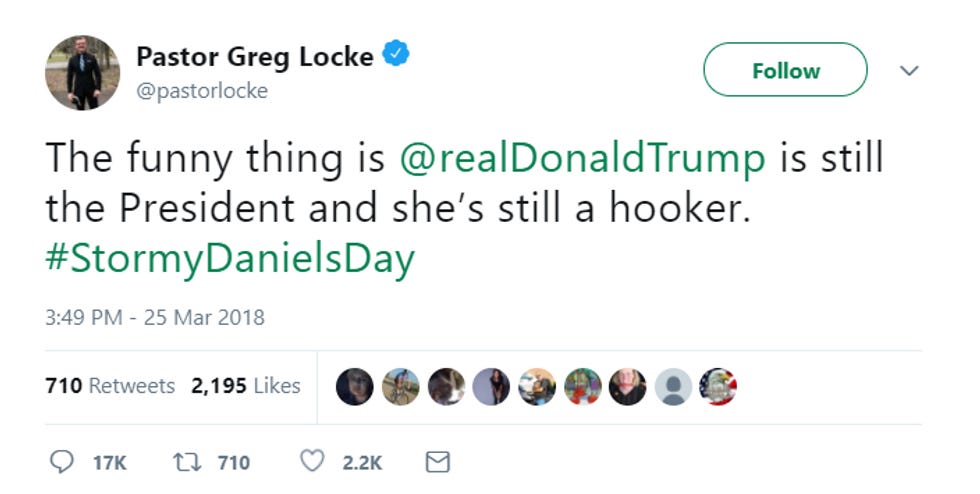Click the @pastorlocke handle
Screen dimensions: 980x494
201,91
